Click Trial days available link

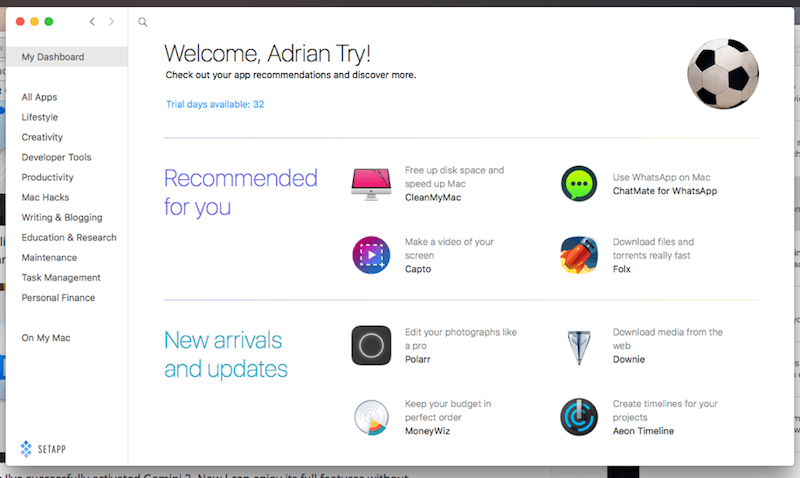[215, 104]
